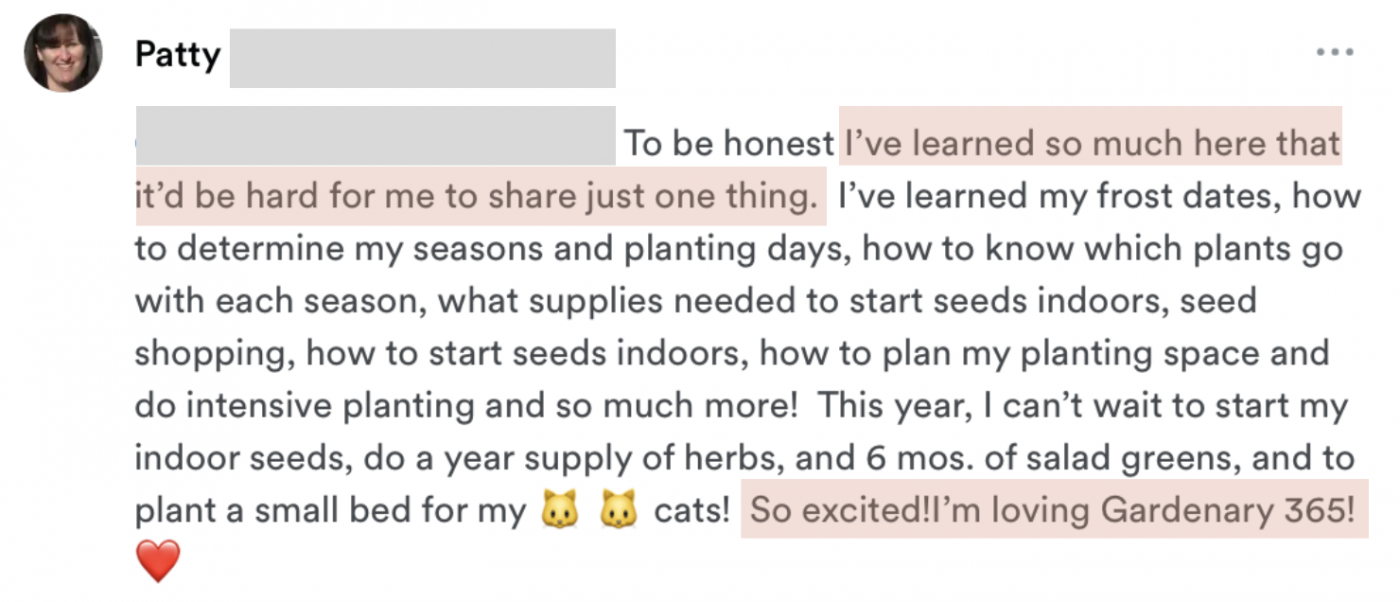Click the word 'cats!' after the emojis

(692, 510)
